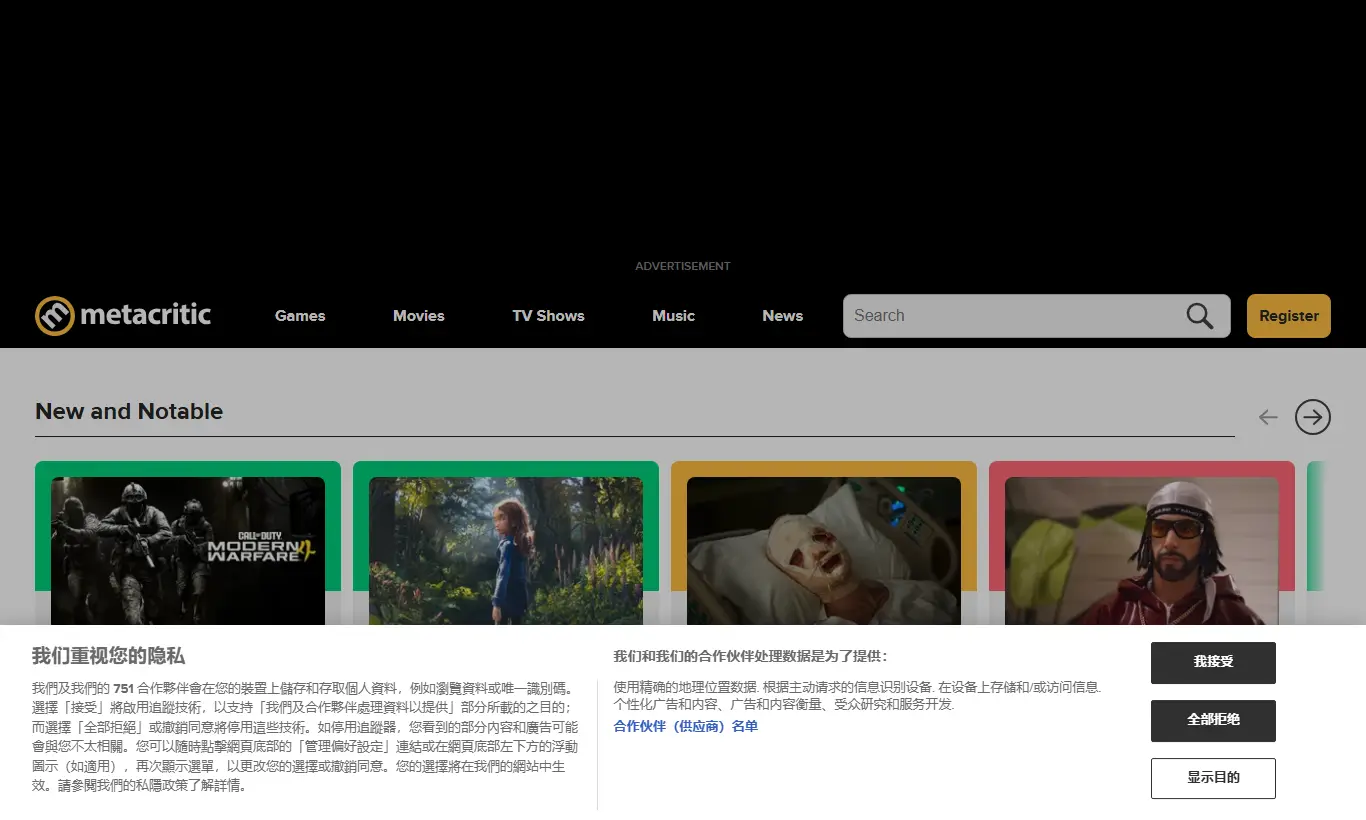The width and height of the screenshot is (1366, 820).
Task: Click the Metacritic logo icon
Action: click(x=55, y=316)
